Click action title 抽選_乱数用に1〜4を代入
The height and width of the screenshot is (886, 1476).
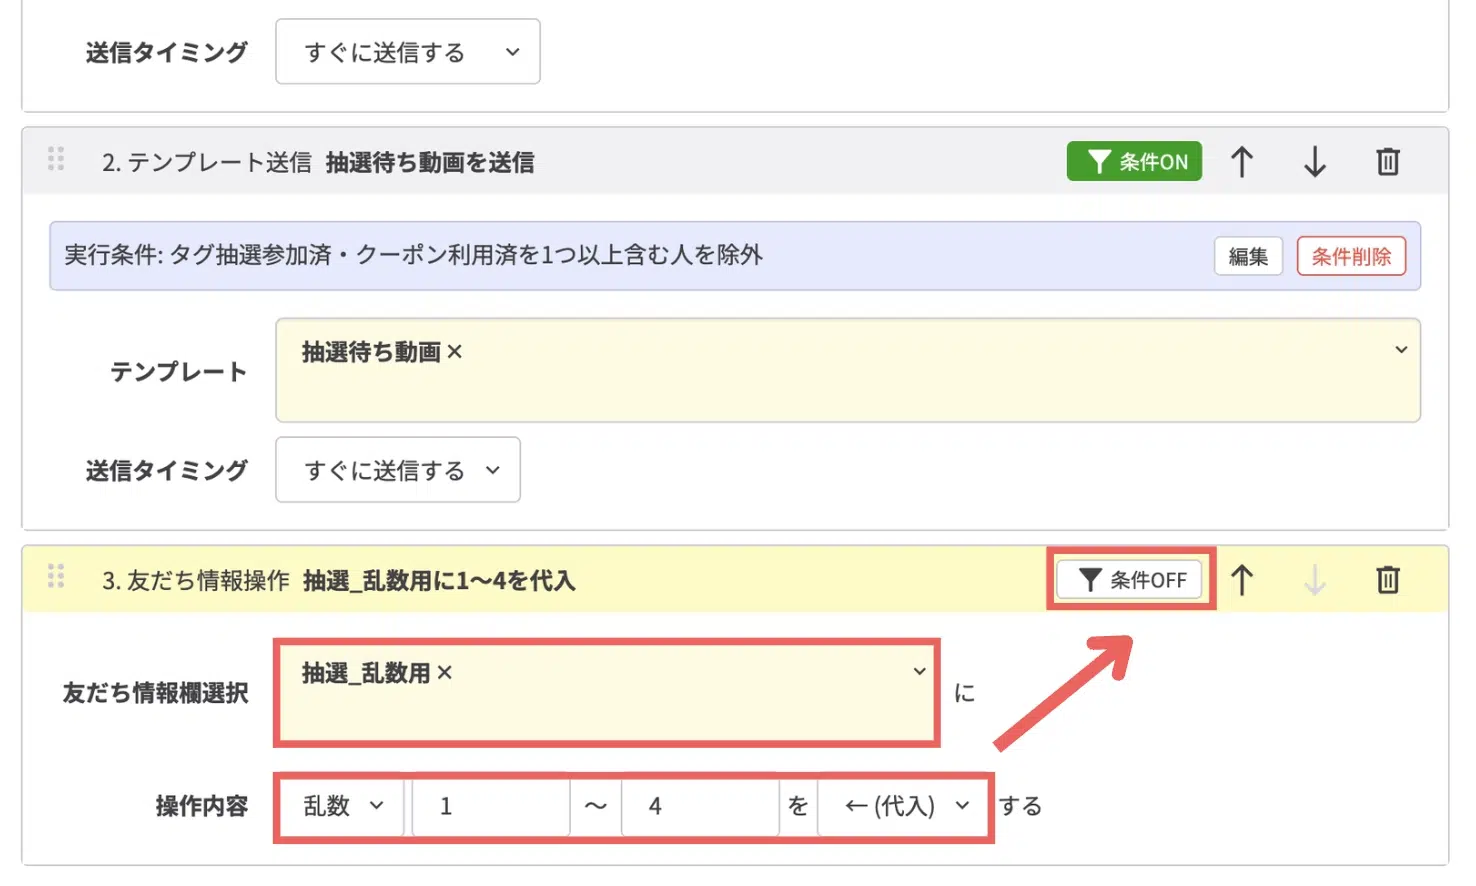pyautogui.click(x=439, y=580)
